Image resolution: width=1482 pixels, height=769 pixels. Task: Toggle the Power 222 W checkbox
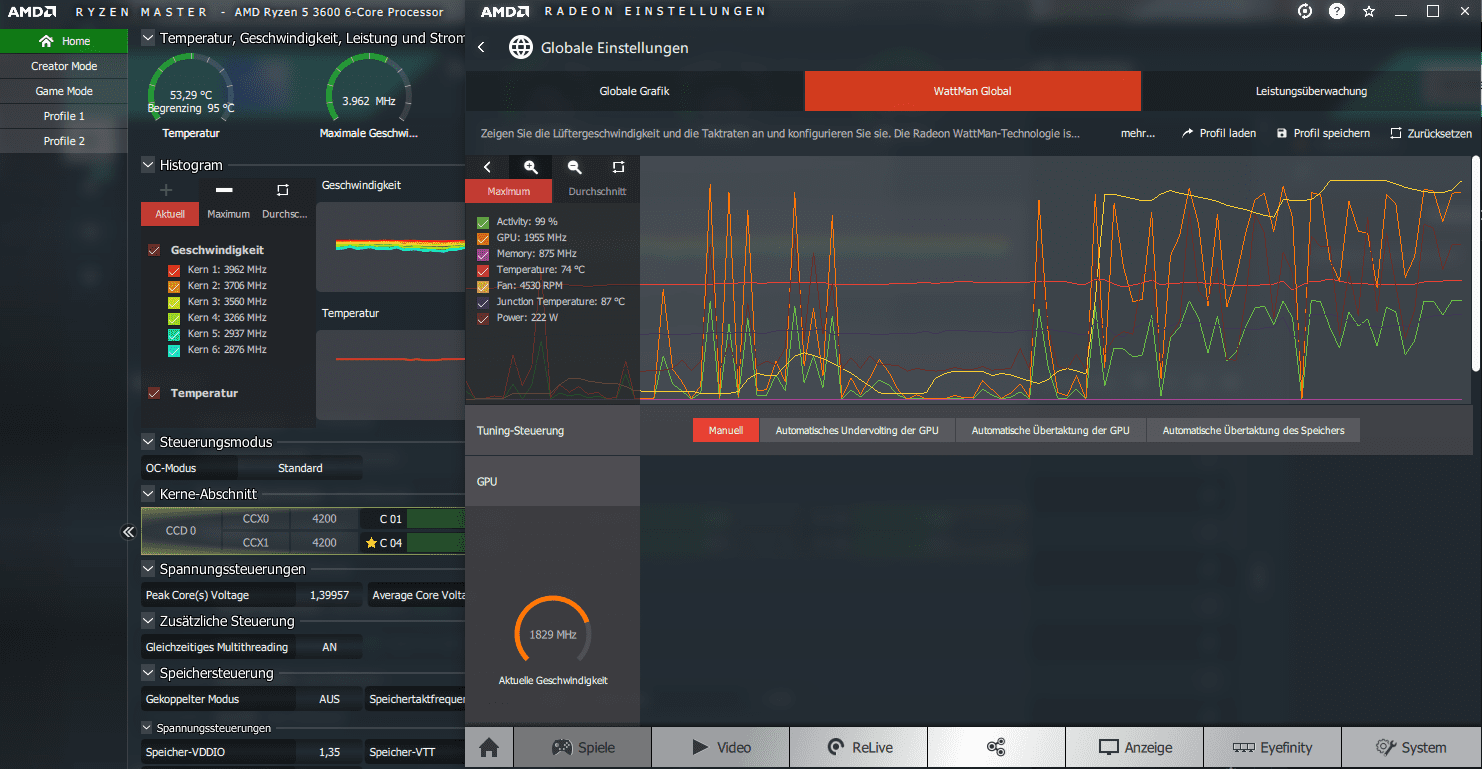(483, 318)
